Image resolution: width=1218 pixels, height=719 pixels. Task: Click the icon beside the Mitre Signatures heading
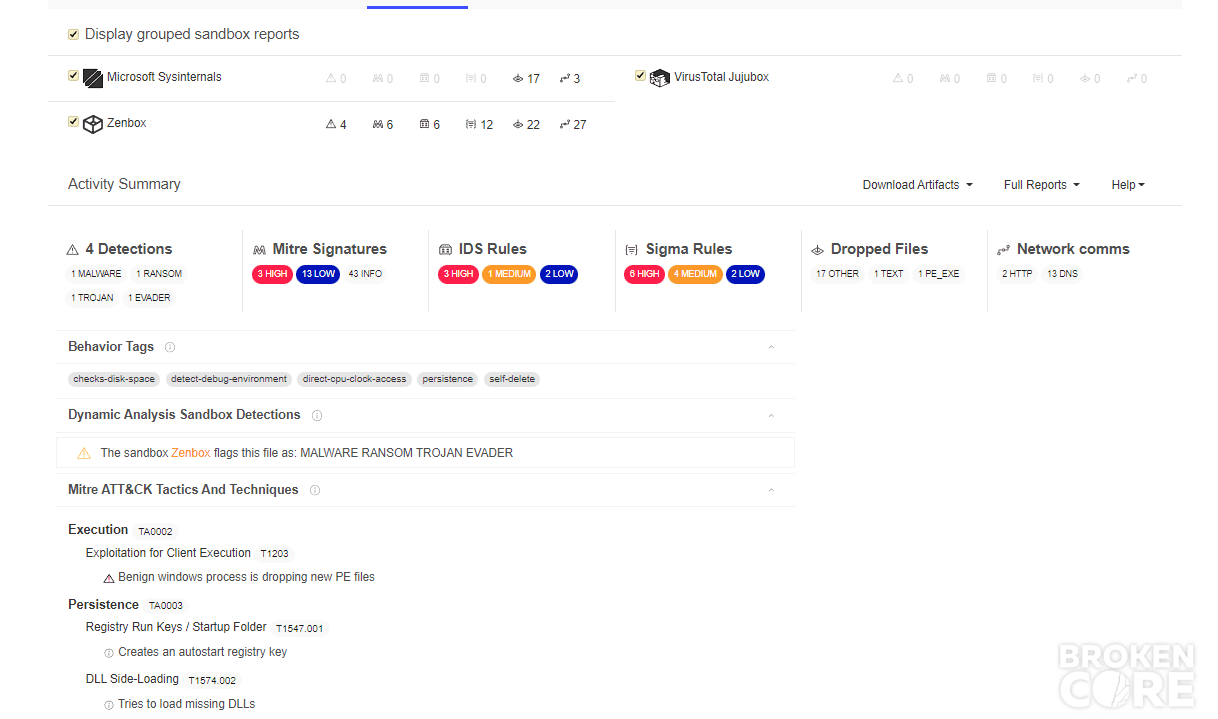click(260, 250)
